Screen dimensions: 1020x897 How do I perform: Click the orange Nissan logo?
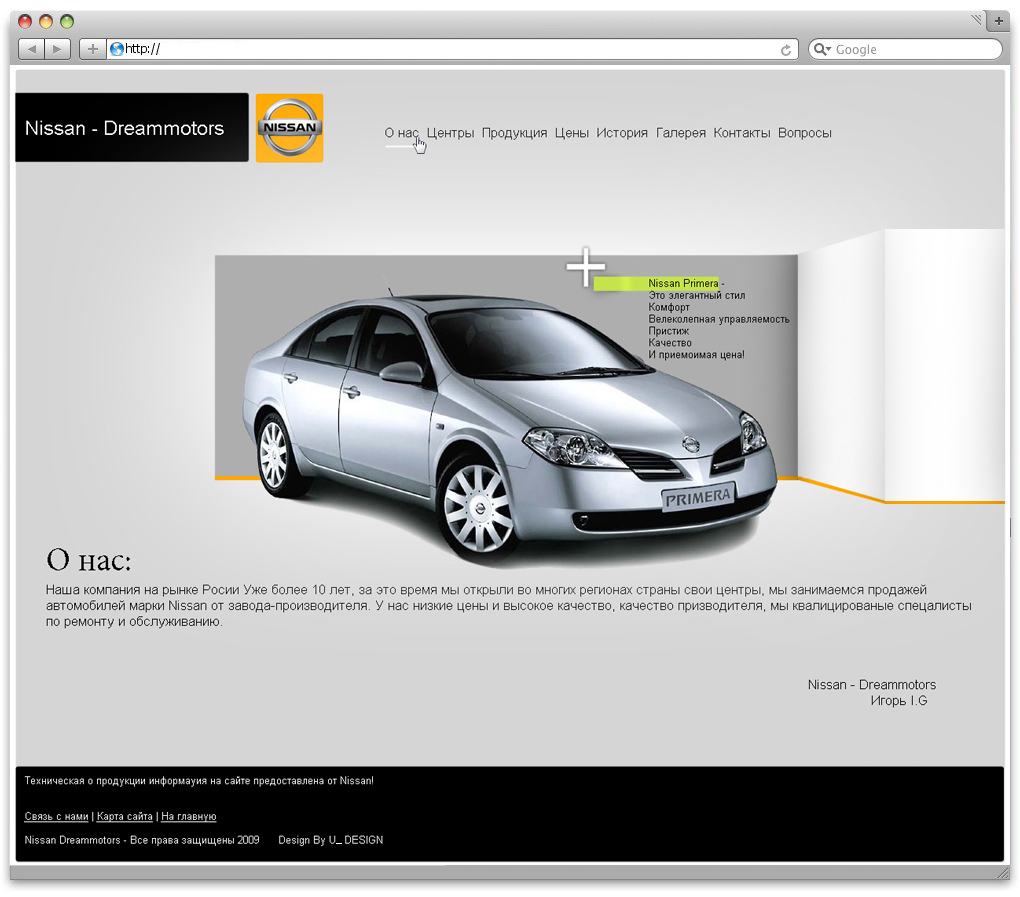[x=289, y=128]
